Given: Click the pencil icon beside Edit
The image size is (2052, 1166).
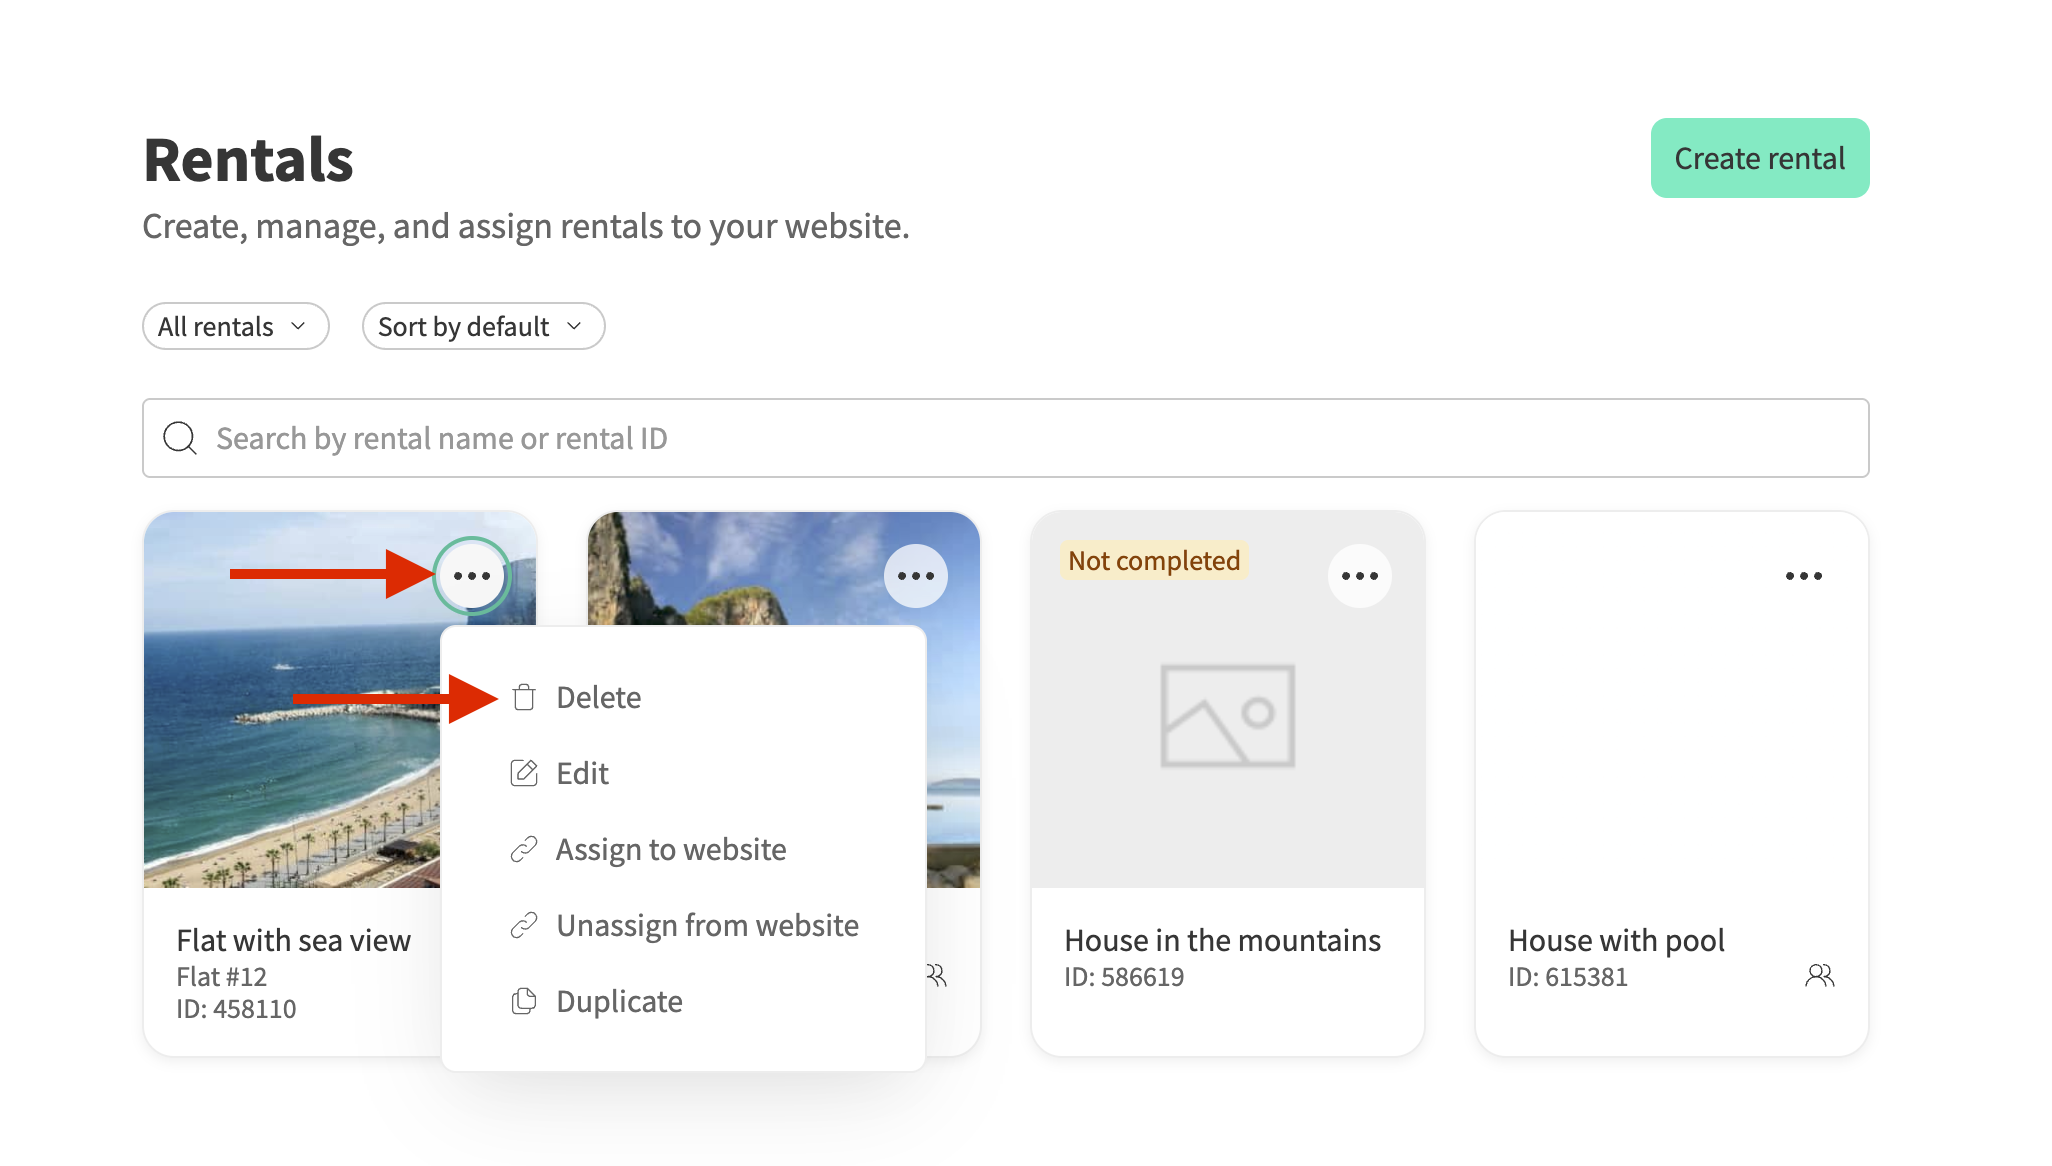Looking at the screenshot, I should [524, 773].
